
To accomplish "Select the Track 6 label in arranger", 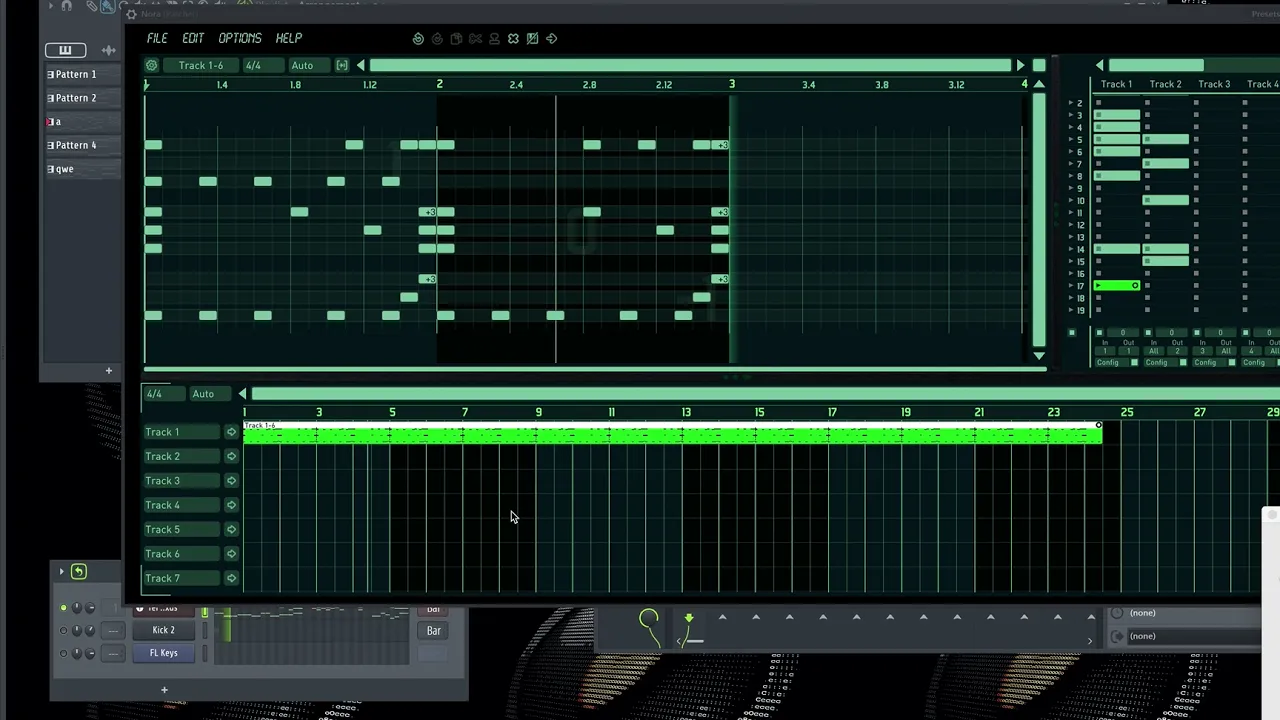I will (181, 554).
